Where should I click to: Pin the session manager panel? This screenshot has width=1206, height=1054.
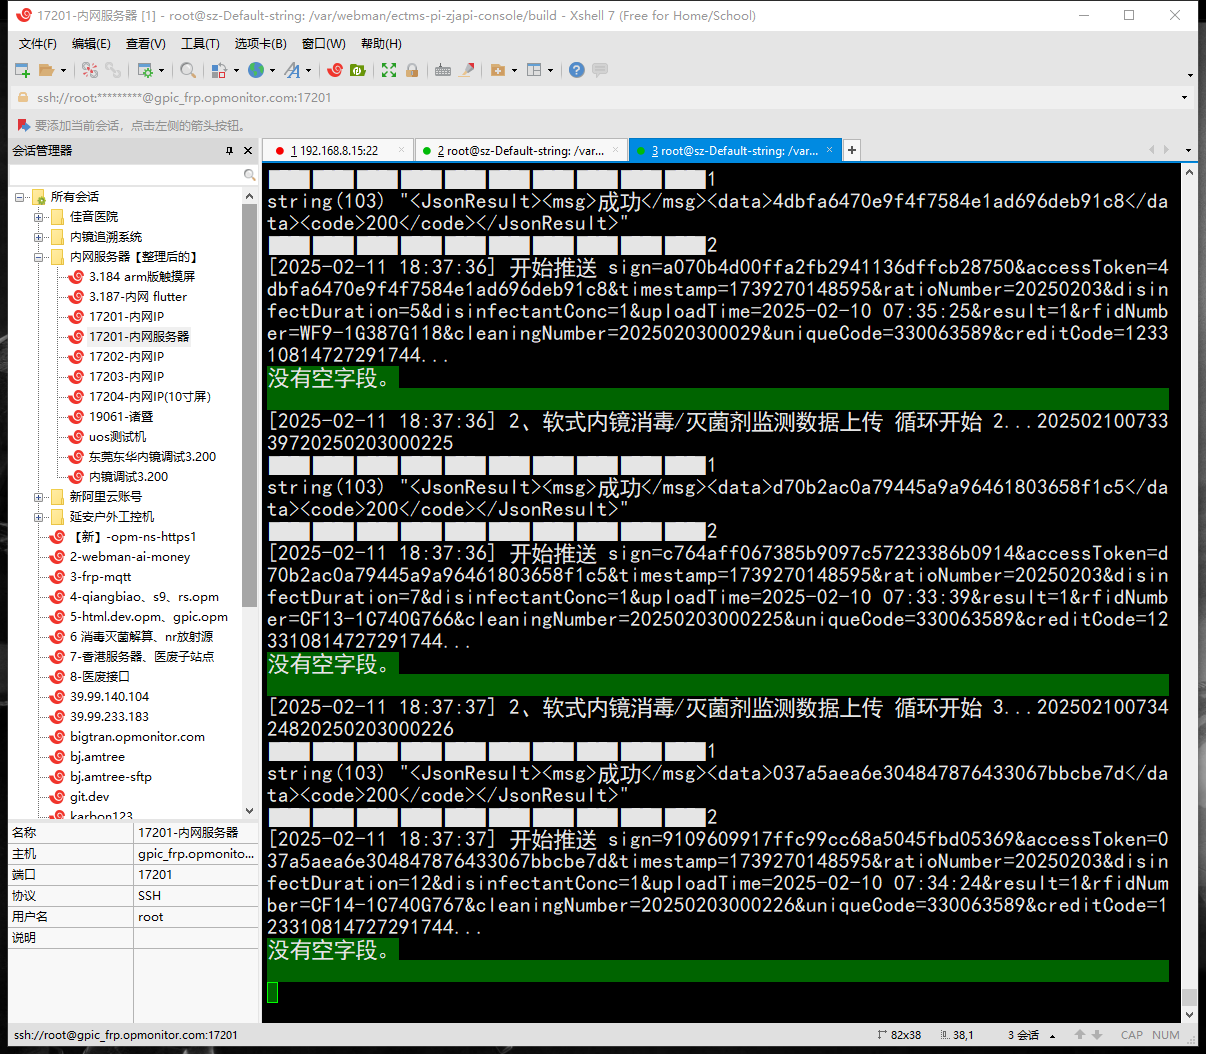tap(229, 151)
